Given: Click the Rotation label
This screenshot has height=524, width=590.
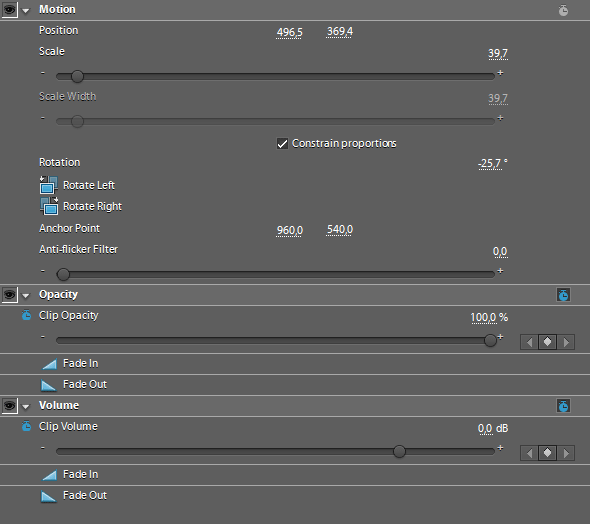Looking at the screenshot, I should 59,163.
